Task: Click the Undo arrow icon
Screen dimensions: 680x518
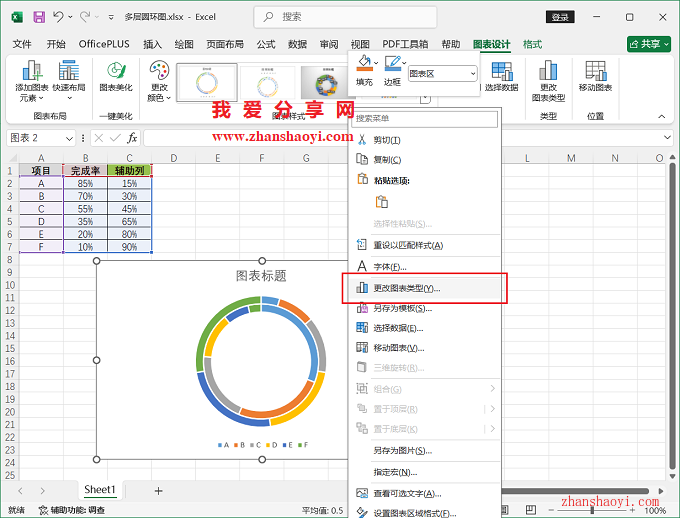Action: click(x=59, y=17)
